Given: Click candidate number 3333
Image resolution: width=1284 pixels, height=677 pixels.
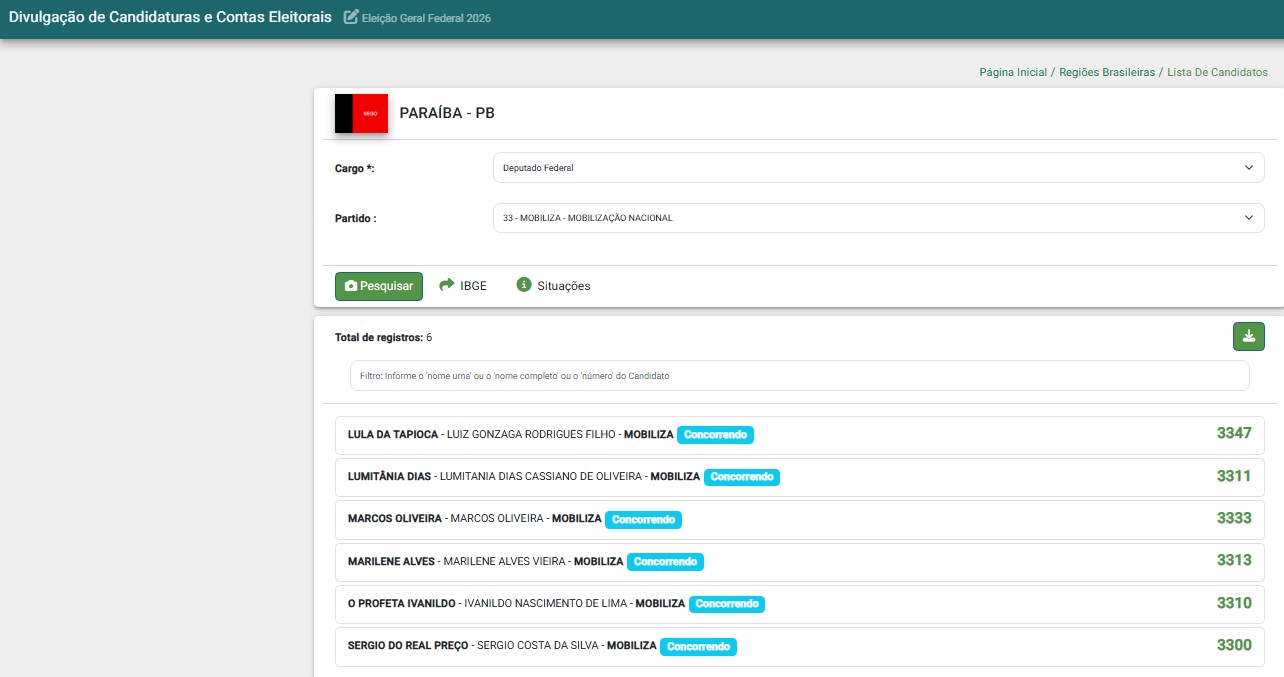Looking at the screenshot, I should coord(1234,518).
